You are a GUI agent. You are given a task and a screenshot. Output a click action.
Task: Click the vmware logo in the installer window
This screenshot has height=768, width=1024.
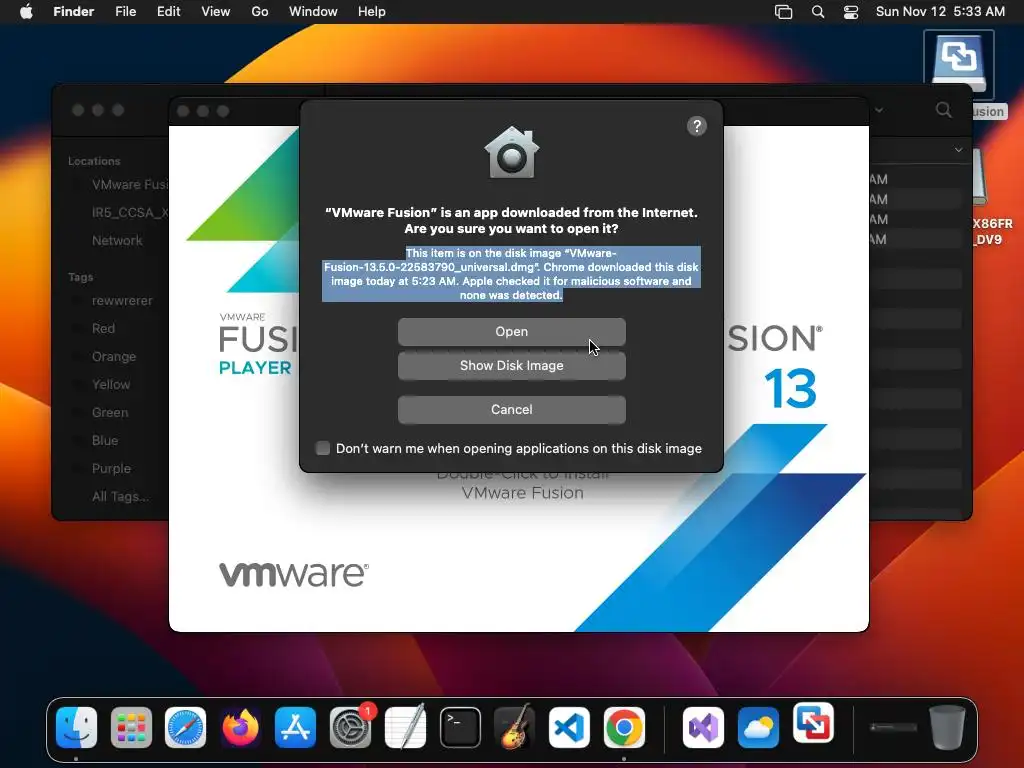coord(293,574)
